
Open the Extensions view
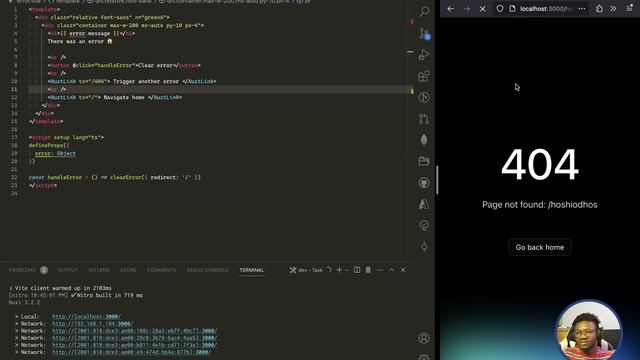[x=424, y=76]
